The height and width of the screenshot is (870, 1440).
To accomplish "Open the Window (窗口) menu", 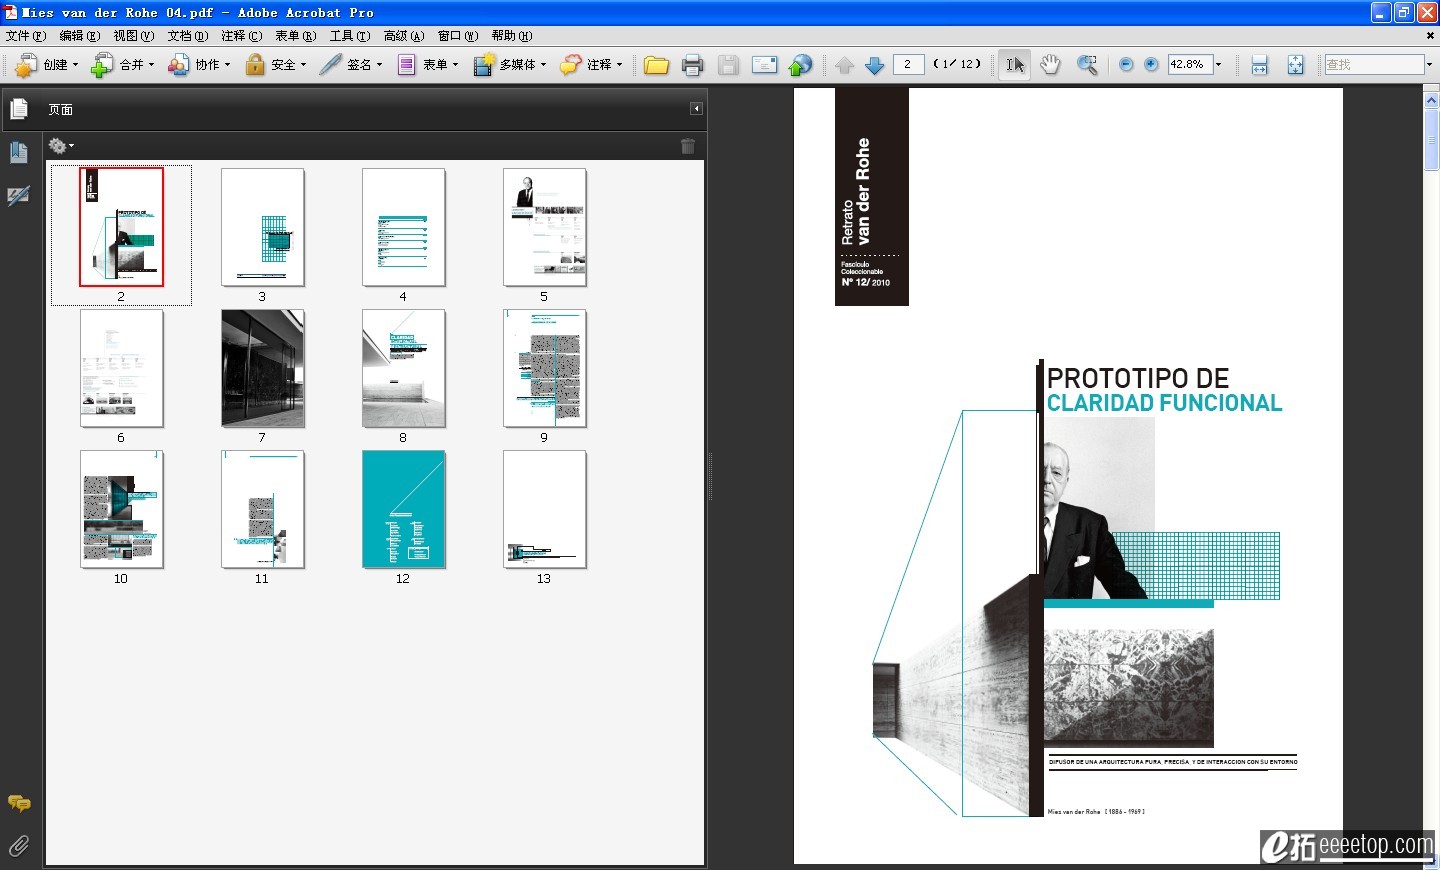I will click(x=458, y=36).
